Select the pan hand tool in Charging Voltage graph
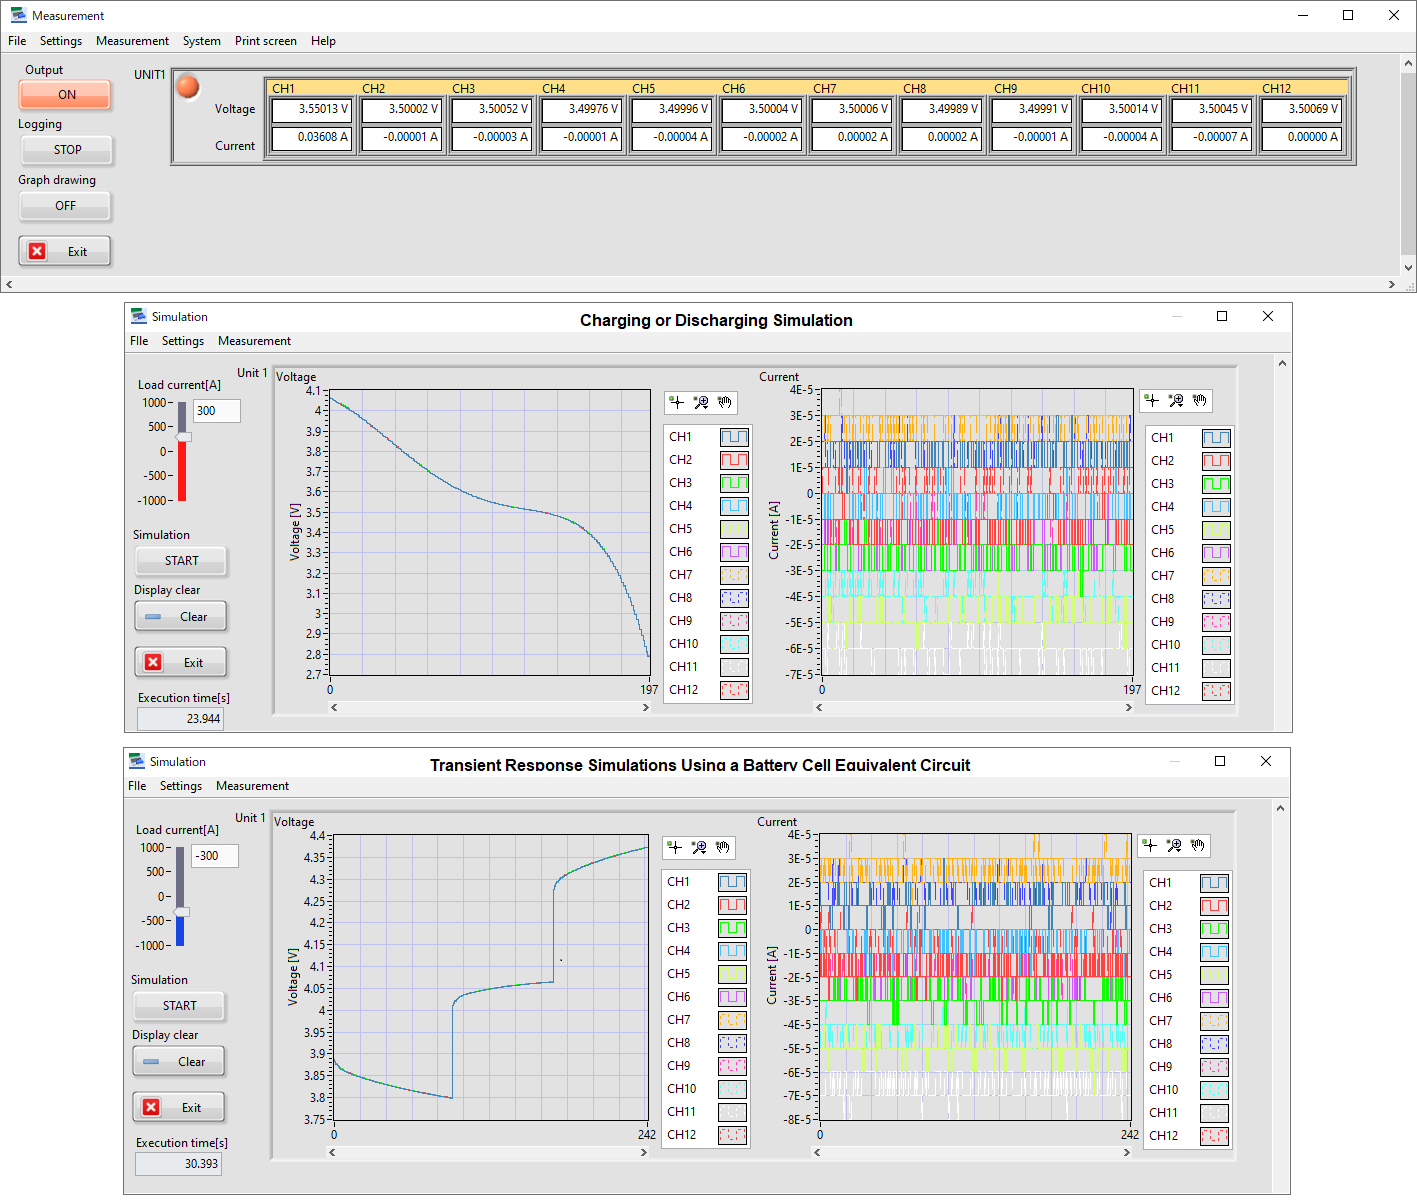This screenshot has width=1417, height=1200. (725, 402)
